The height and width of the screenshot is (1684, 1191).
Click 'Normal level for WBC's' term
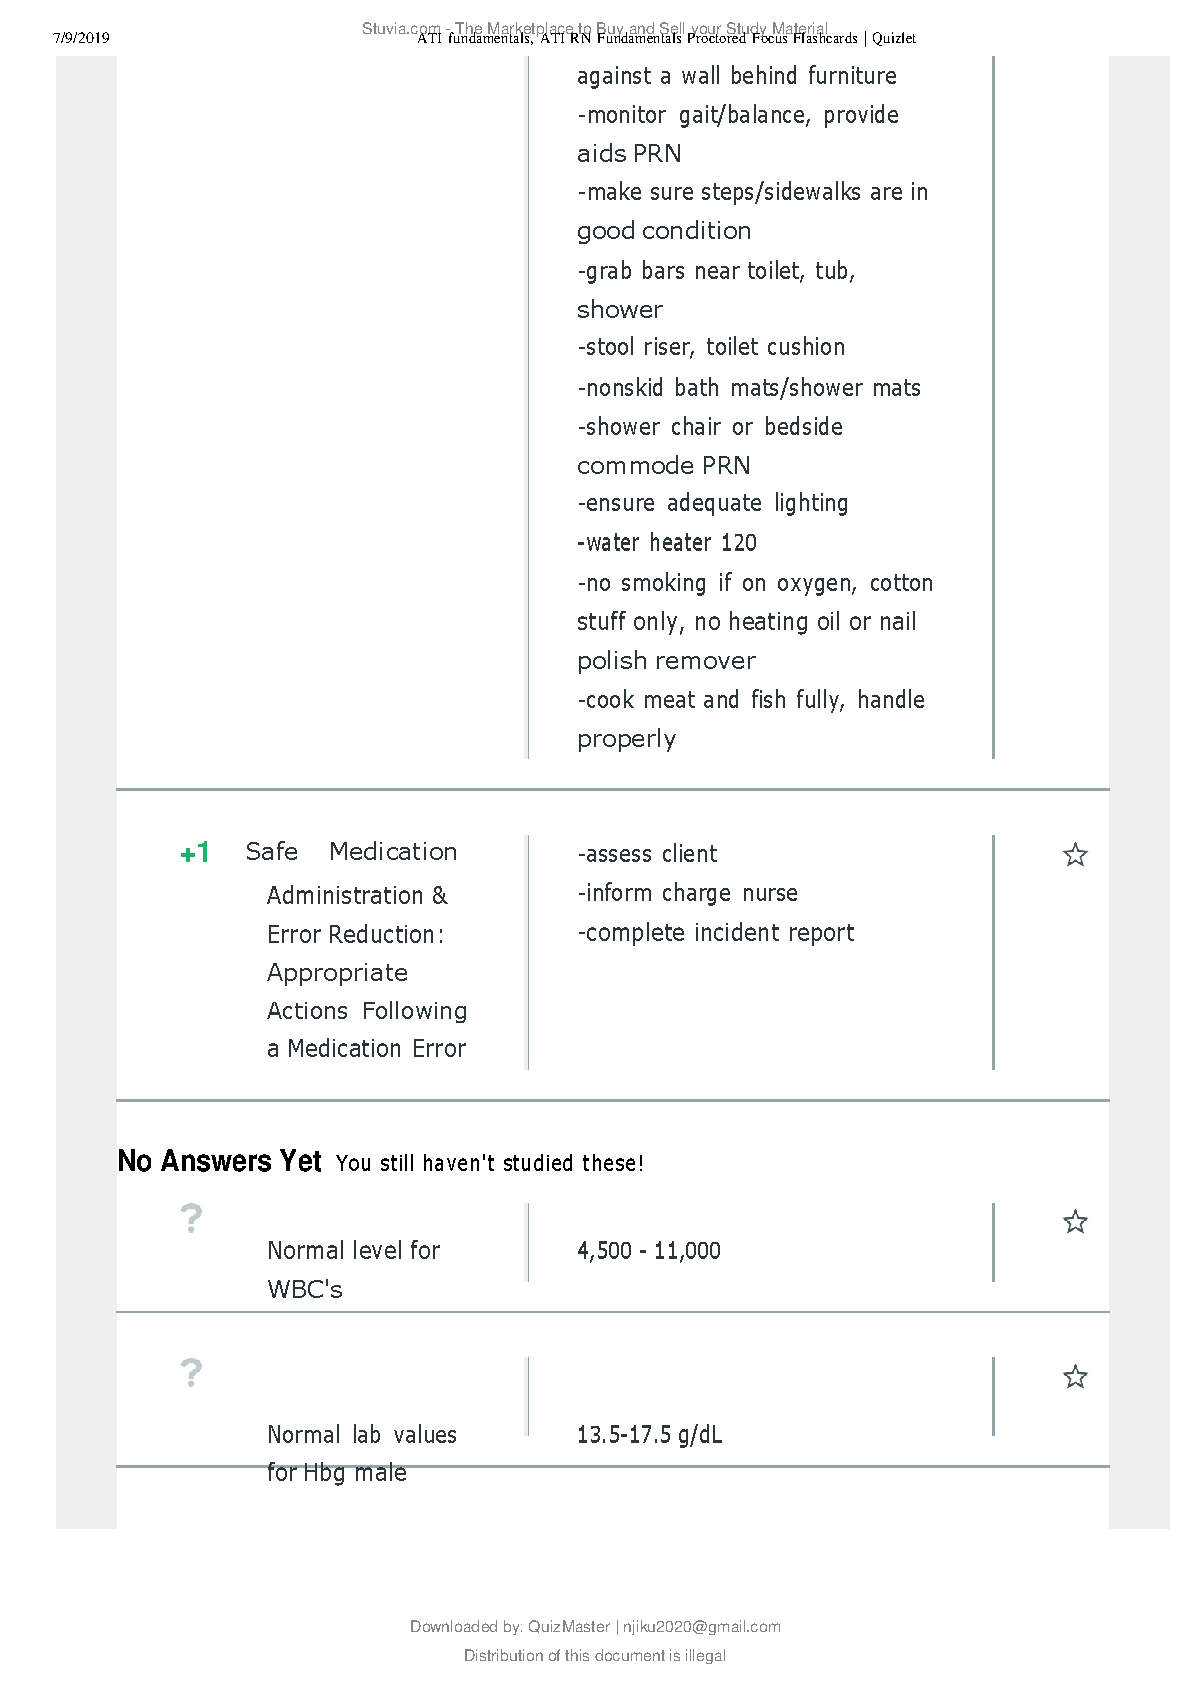tap(354, 1270)
